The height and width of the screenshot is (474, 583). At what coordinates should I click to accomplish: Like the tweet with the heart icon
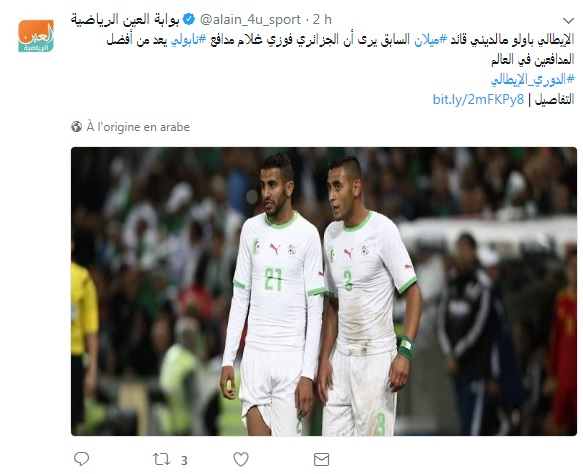click(241, 460)
